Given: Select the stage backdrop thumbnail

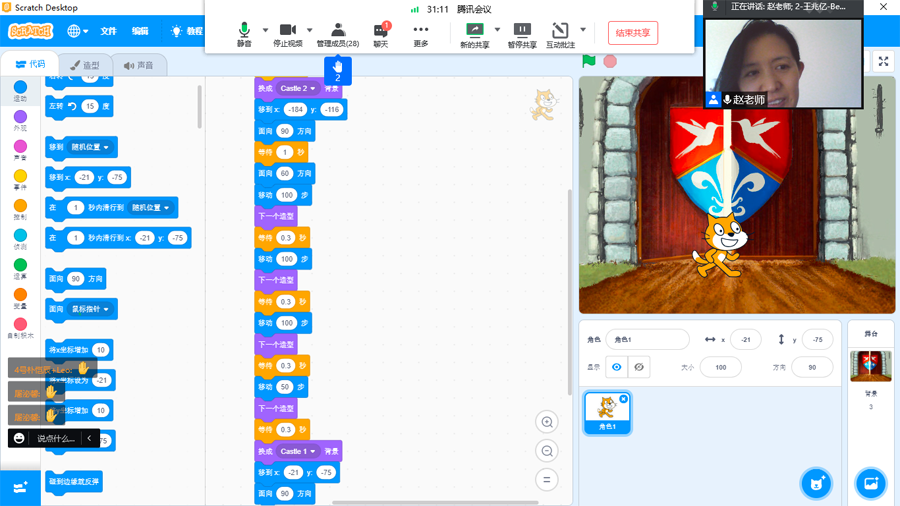Looking at the screenshot, I should click(871, 365).
